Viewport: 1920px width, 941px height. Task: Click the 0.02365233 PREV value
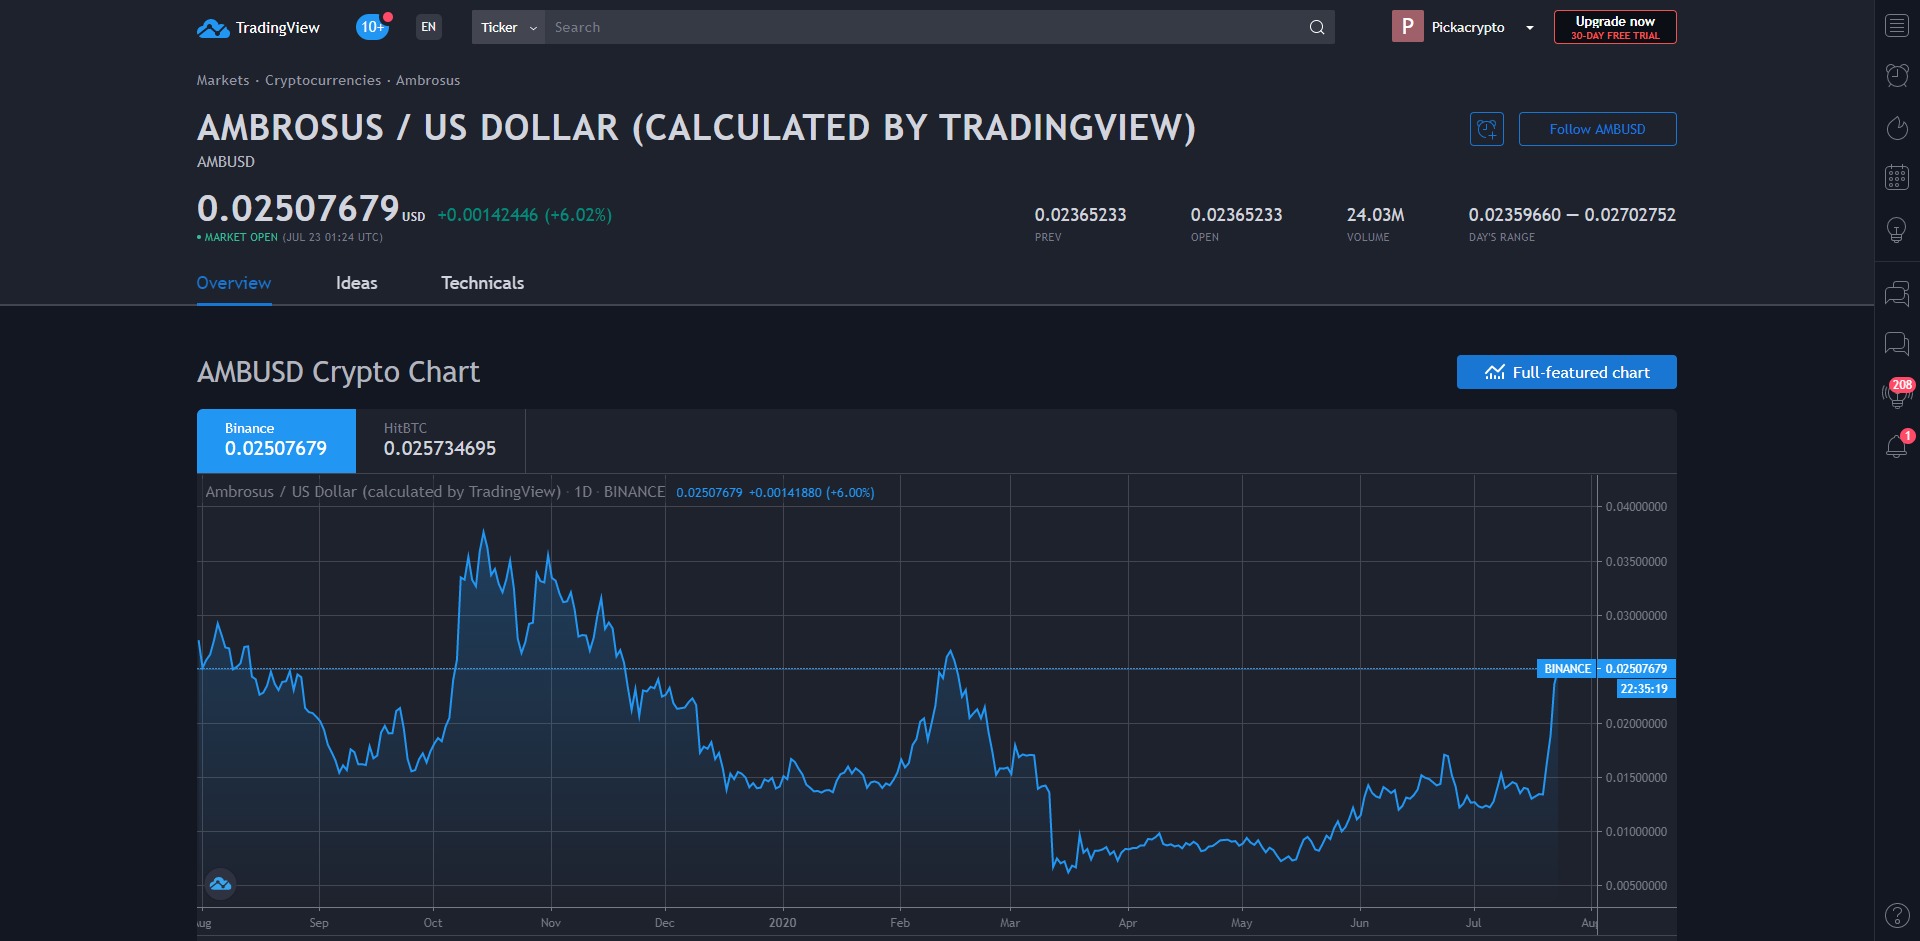tap(1080, 215)
